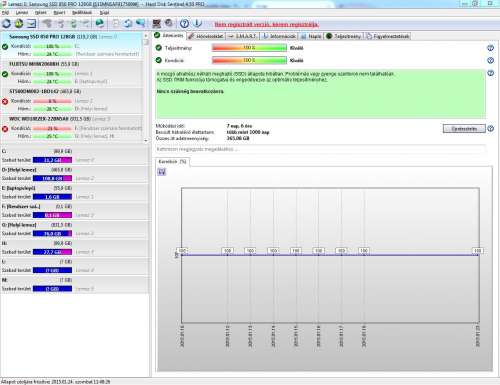Click the help icon beside Teljesítmény bar
The height and width of the screenshot is (385, 500).
pos(490,48)
